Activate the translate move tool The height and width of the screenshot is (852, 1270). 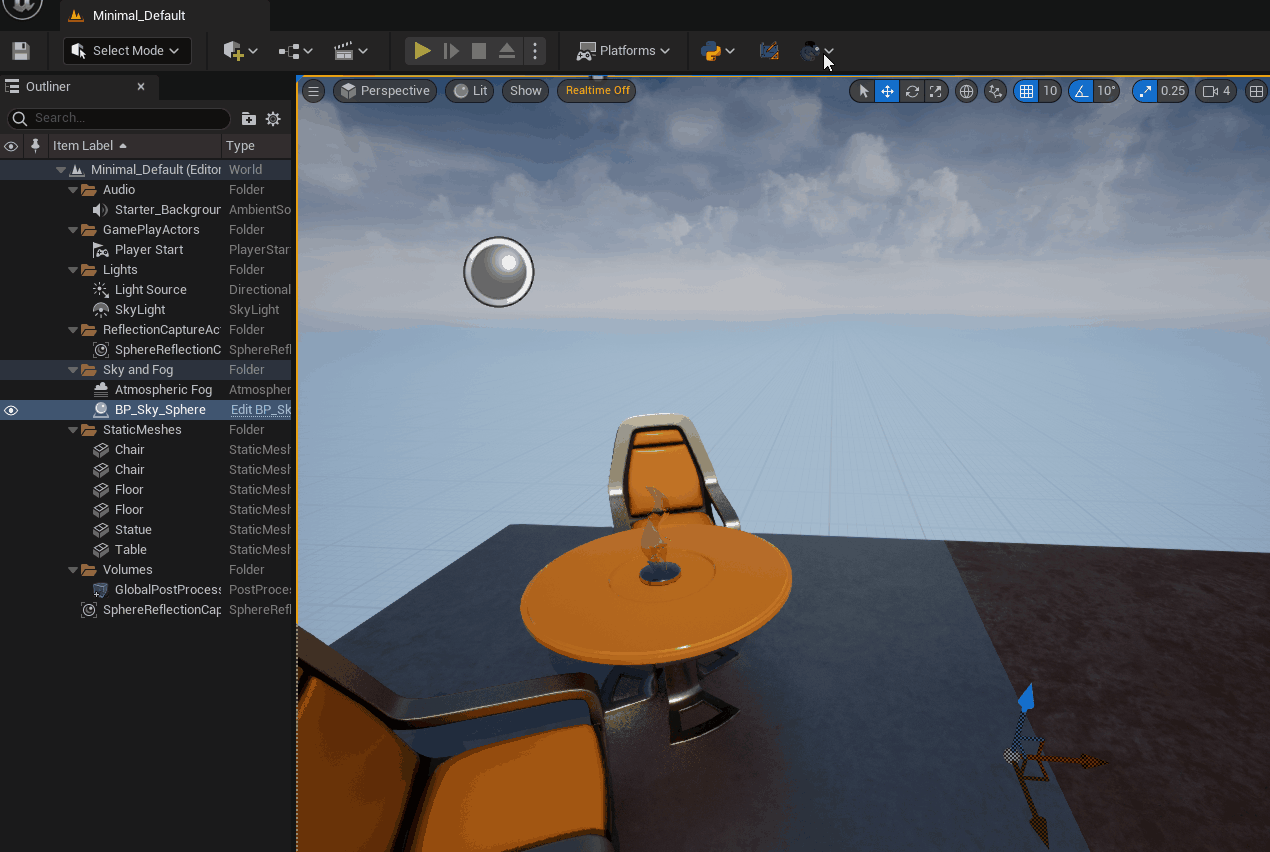pos(887,91)
